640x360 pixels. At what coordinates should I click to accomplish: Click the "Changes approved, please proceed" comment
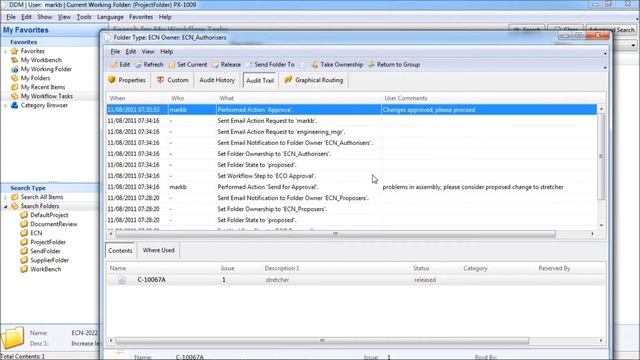click(429, 110)
